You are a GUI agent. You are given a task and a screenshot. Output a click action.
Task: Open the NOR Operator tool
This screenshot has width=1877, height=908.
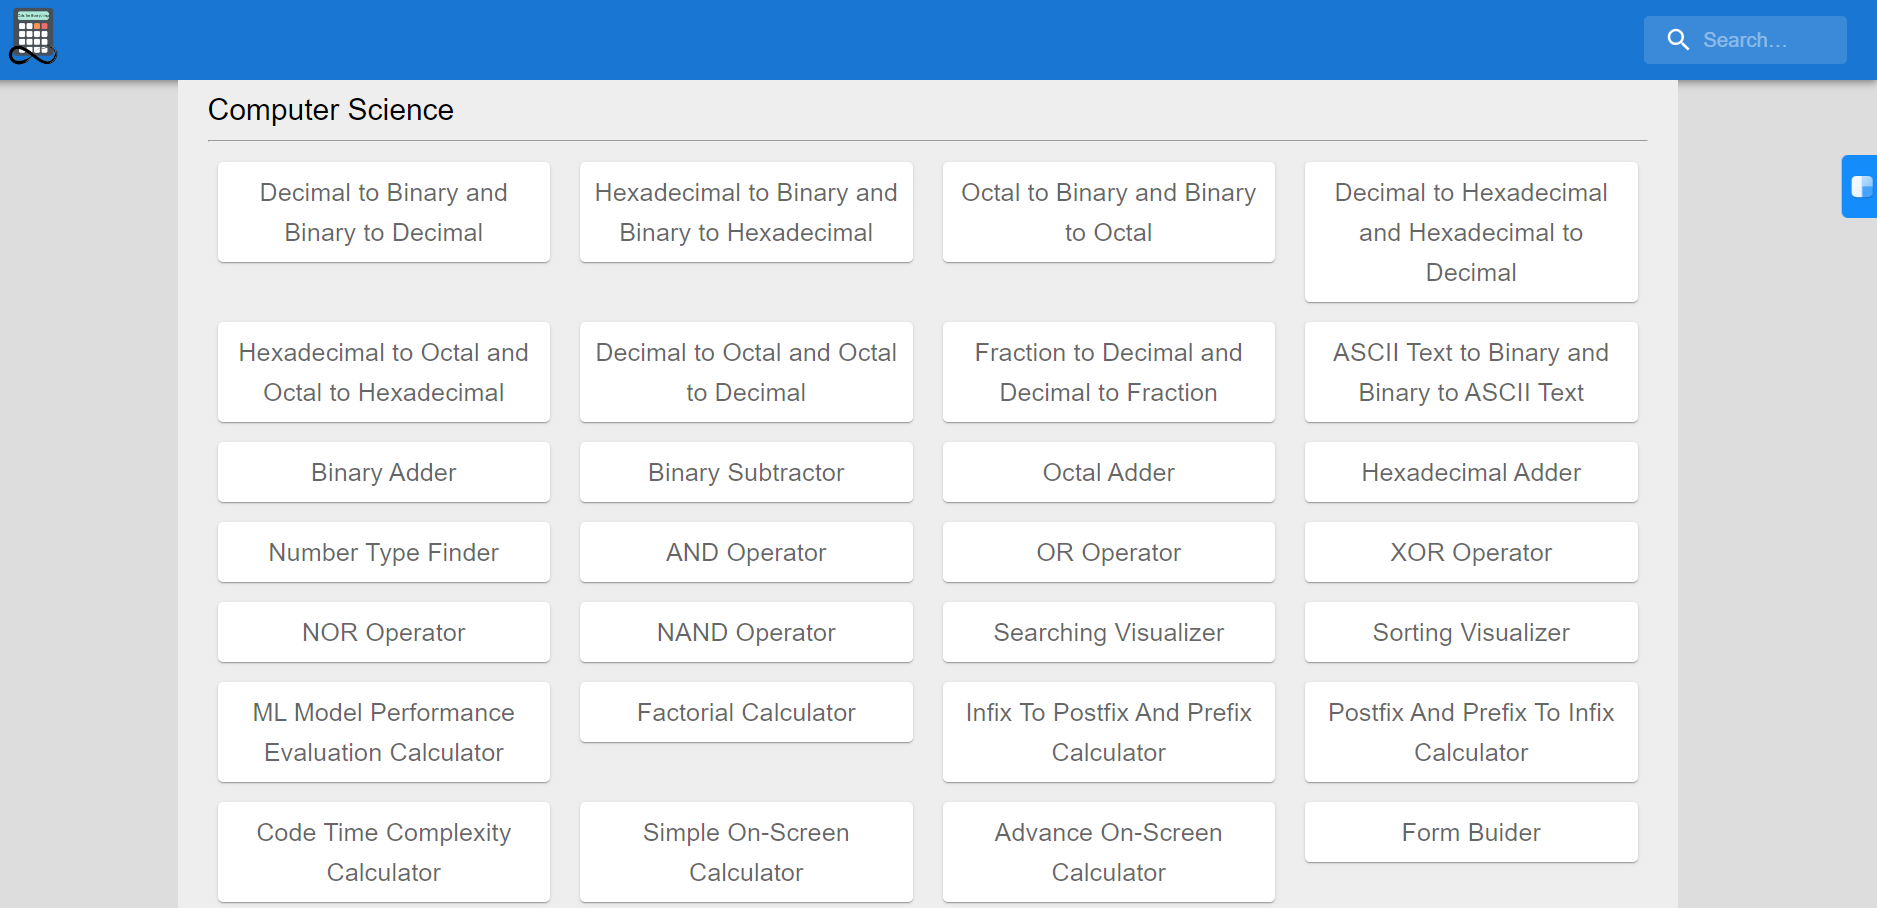tap(384, 632)
